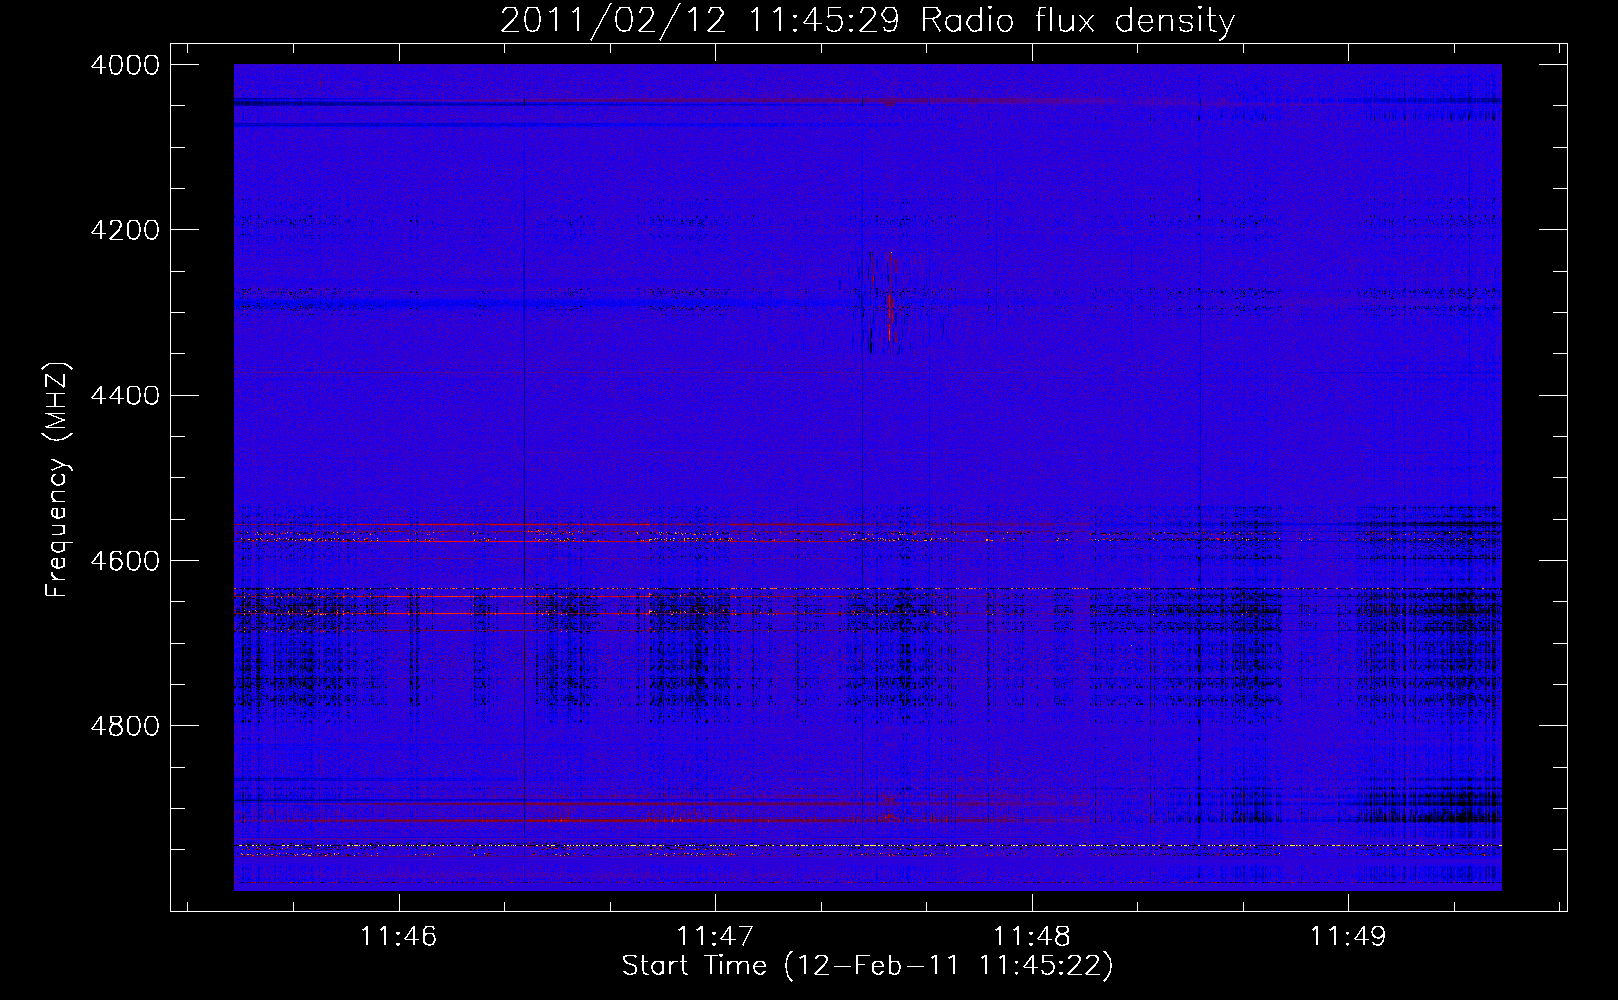
Task: Click the 'Start Time (12-Feb-11 11:45:22)' label
Action: tap(867, 965)
